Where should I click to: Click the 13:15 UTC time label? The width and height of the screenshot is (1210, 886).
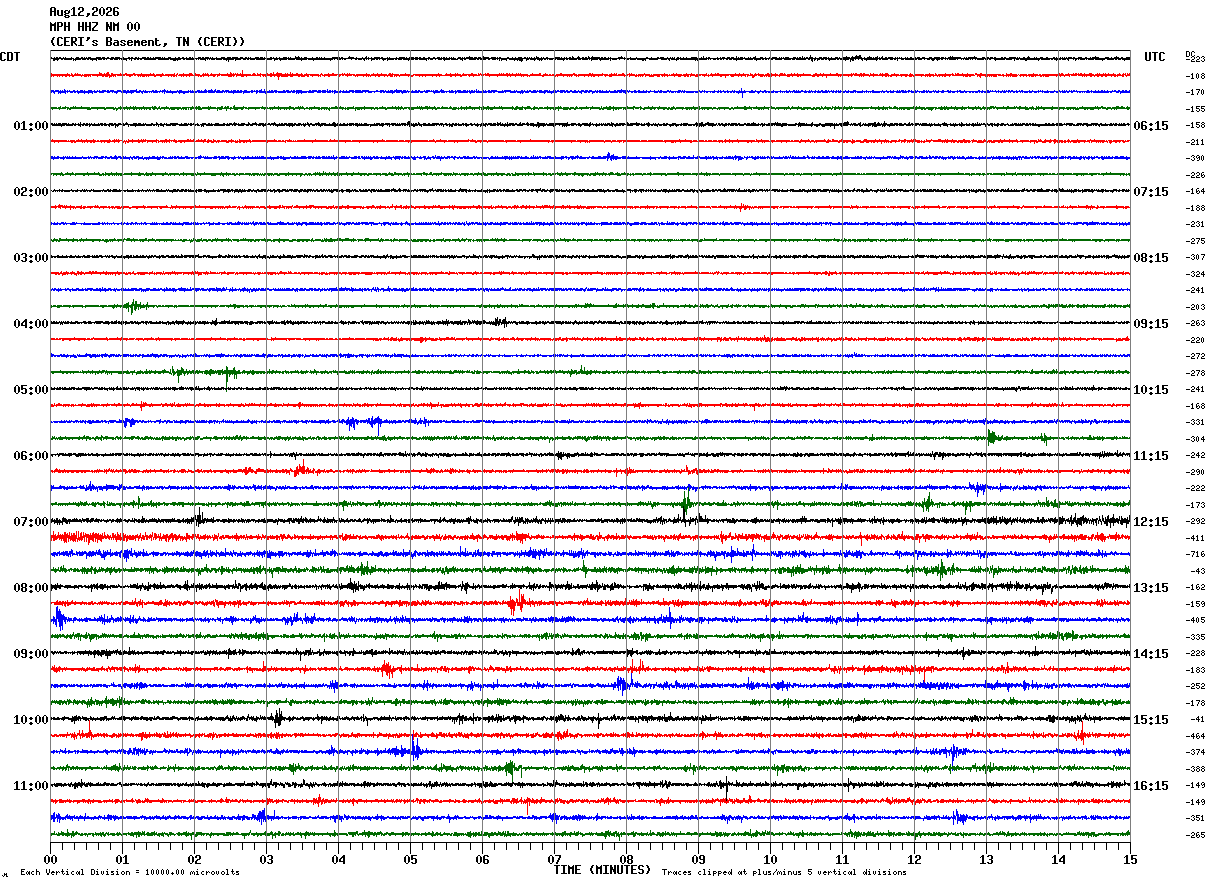click(1151, 588)
